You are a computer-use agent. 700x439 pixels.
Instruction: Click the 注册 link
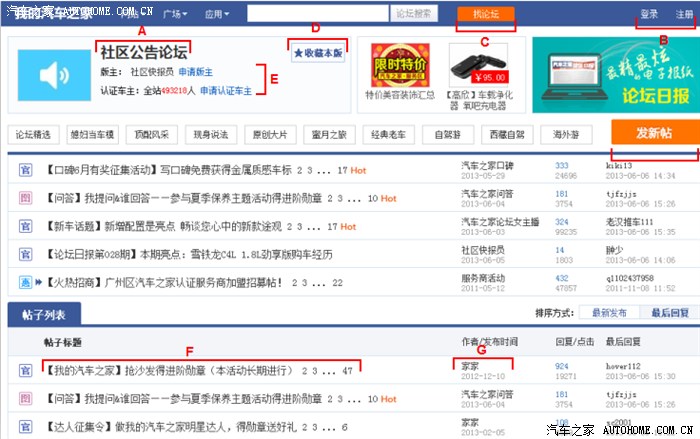(x=684, y=14)
